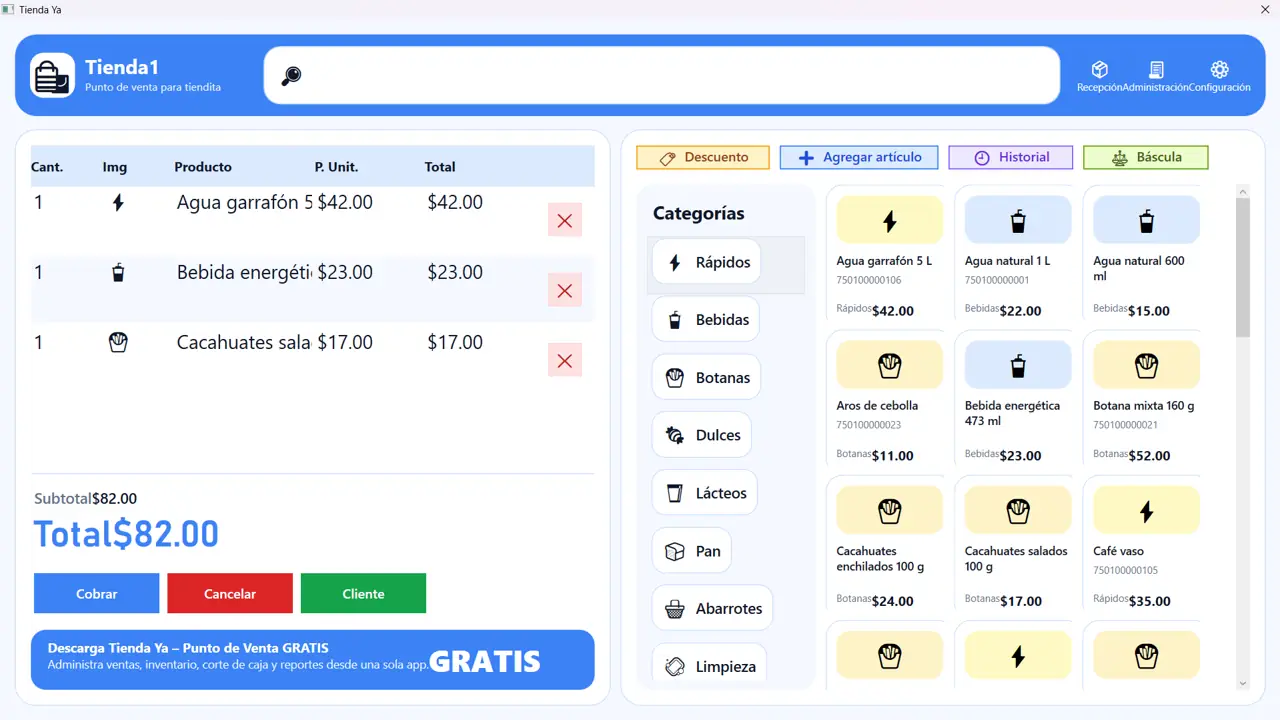
Task: Add Botana mixta 160 g product card
Action: tap(1146, 399)
